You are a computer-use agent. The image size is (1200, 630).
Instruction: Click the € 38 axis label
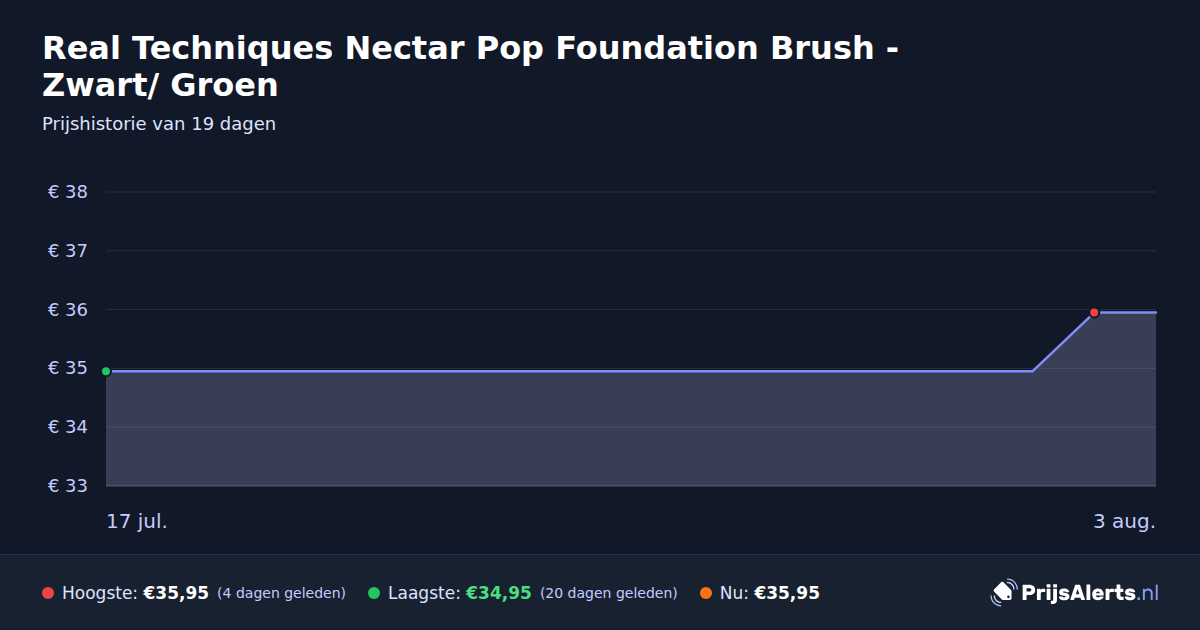tap(68, 192)
